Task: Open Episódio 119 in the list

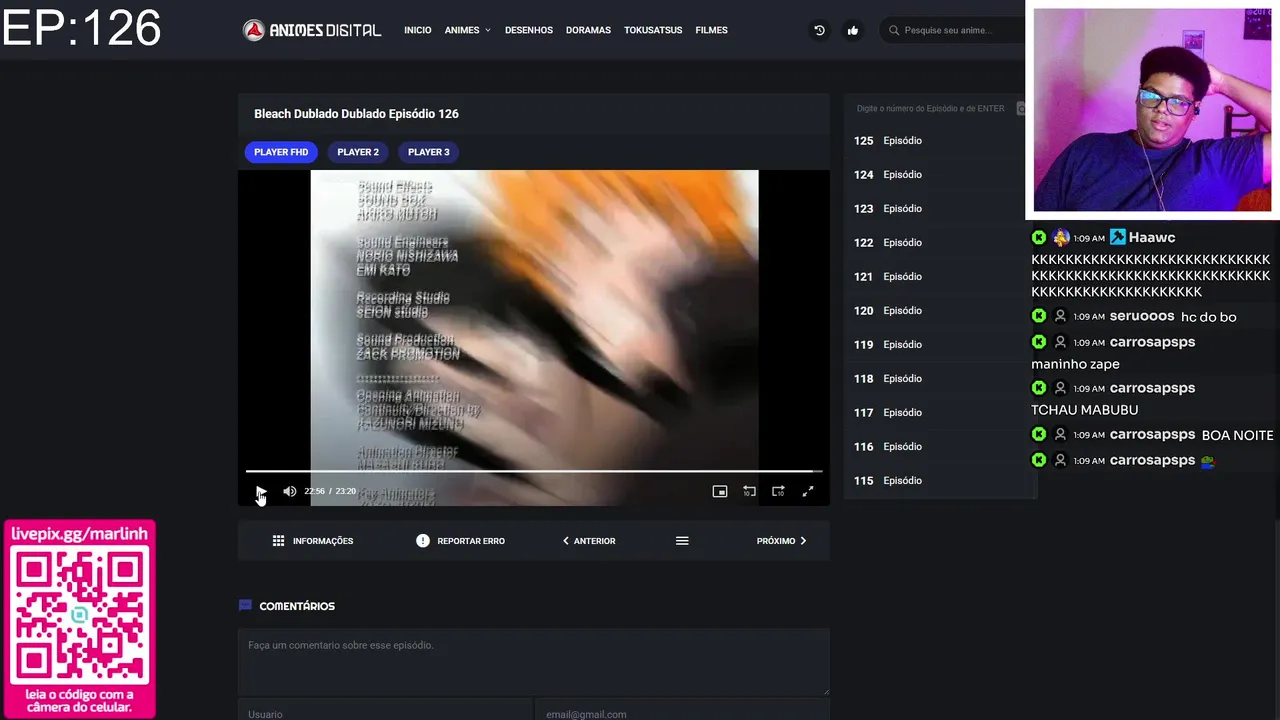Action: coord(938,345)
